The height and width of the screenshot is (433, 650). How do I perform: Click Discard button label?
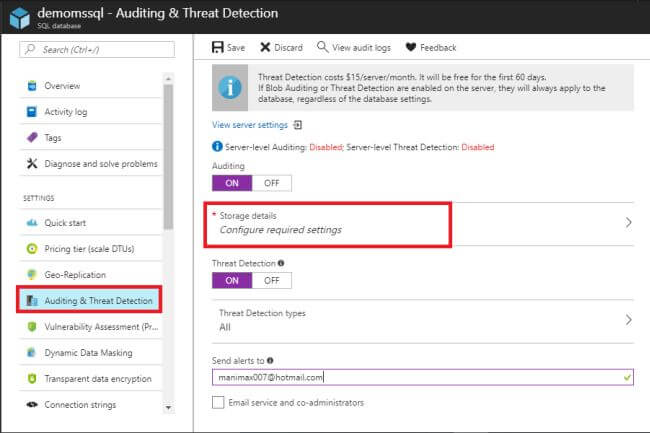click(x=289, y=48)
